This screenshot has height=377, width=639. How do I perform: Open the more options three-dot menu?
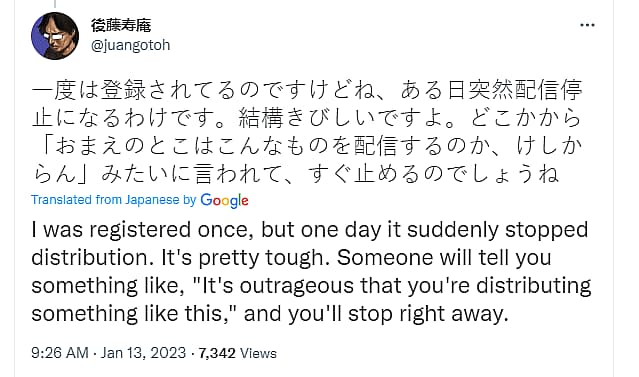pyautogui.click(x=587, y=25)
